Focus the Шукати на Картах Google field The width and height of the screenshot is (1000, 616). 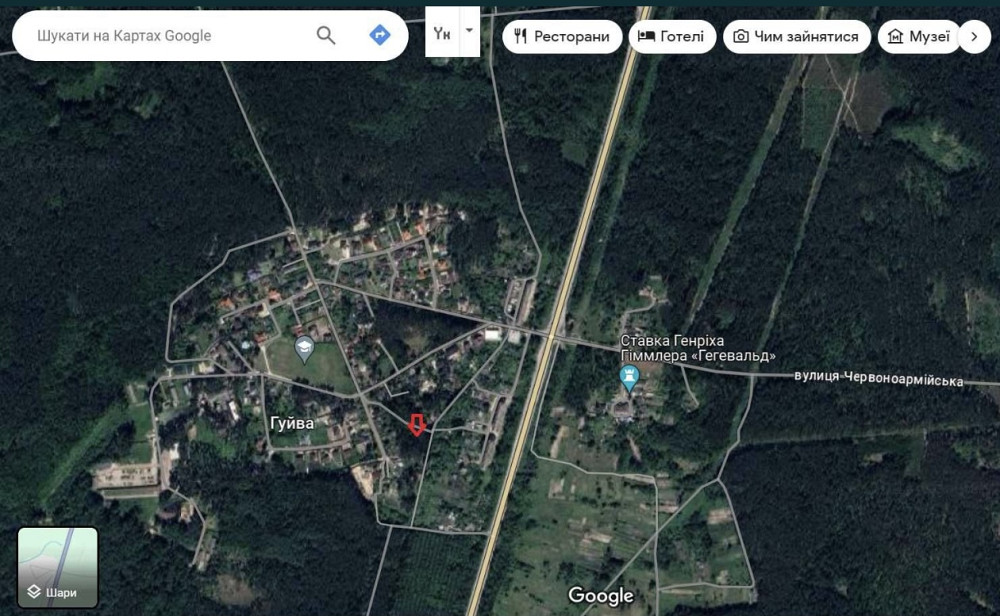172,36
